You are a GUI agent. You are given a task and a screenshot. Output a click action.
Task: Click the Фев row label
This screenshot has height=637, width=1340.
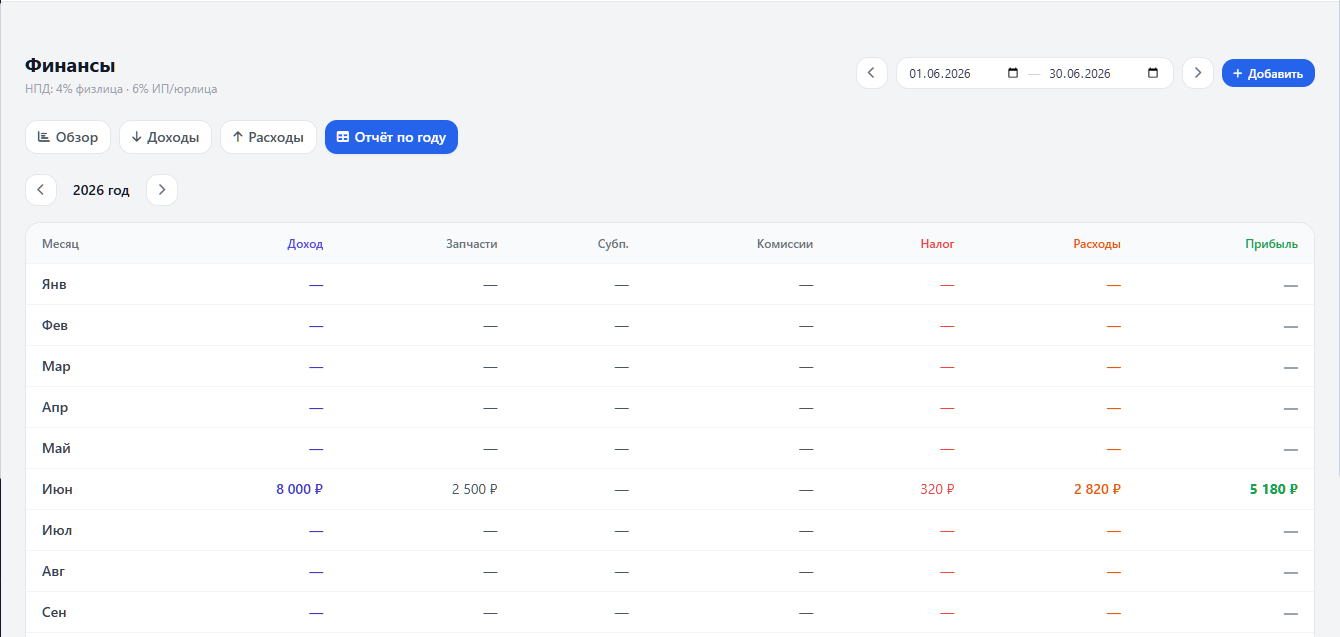tap(55, 326)
